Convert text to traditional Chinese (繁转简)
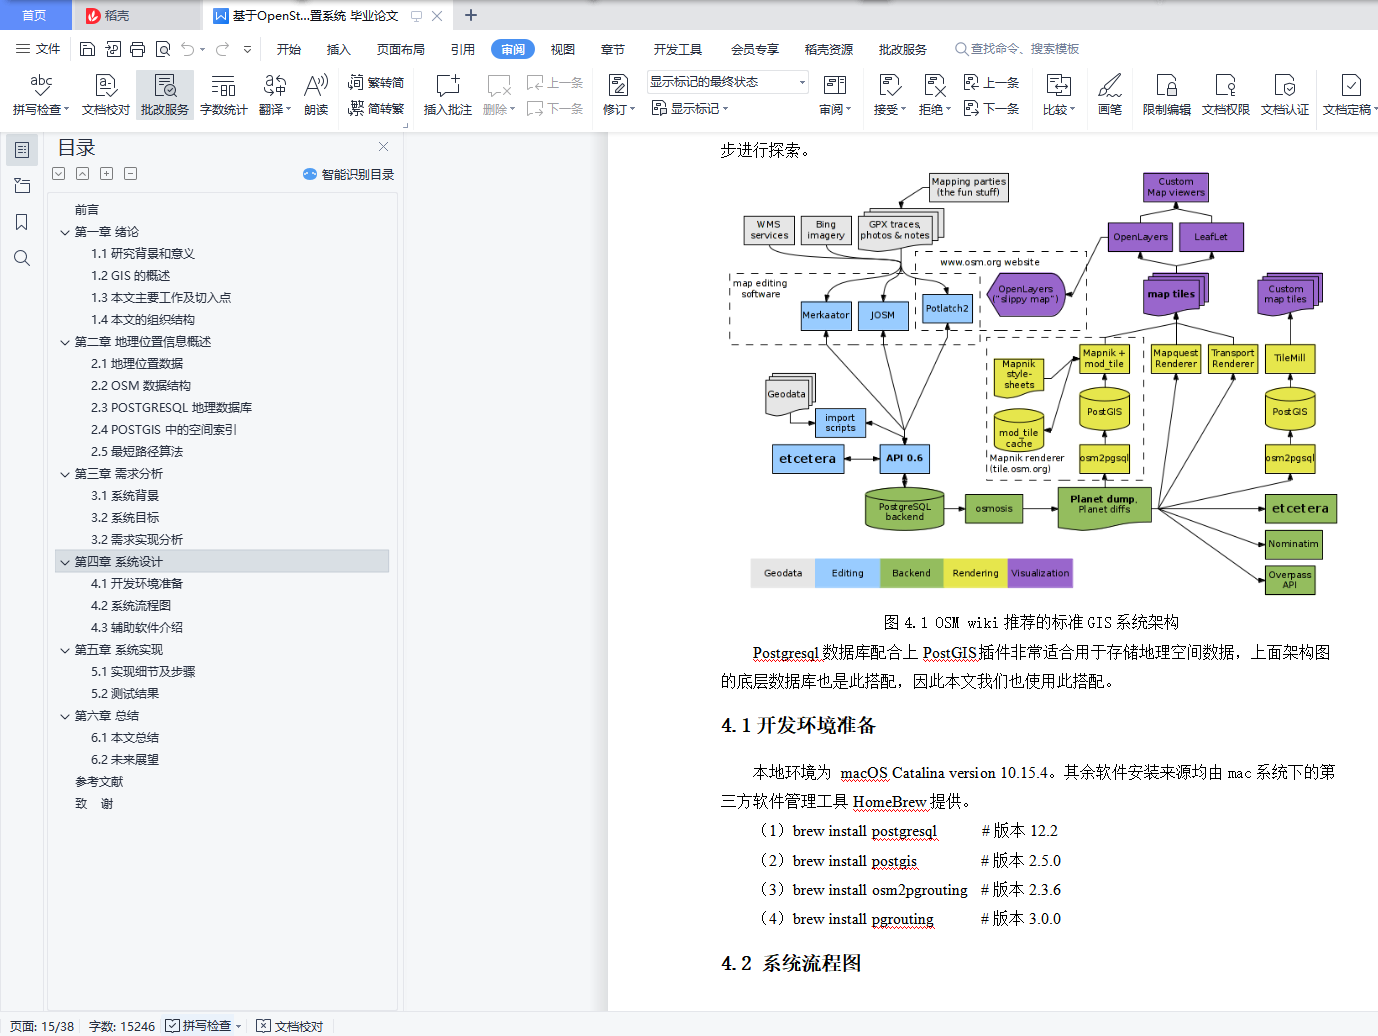The height and width of the screenshot is (1036, 1378). [376, 83]
